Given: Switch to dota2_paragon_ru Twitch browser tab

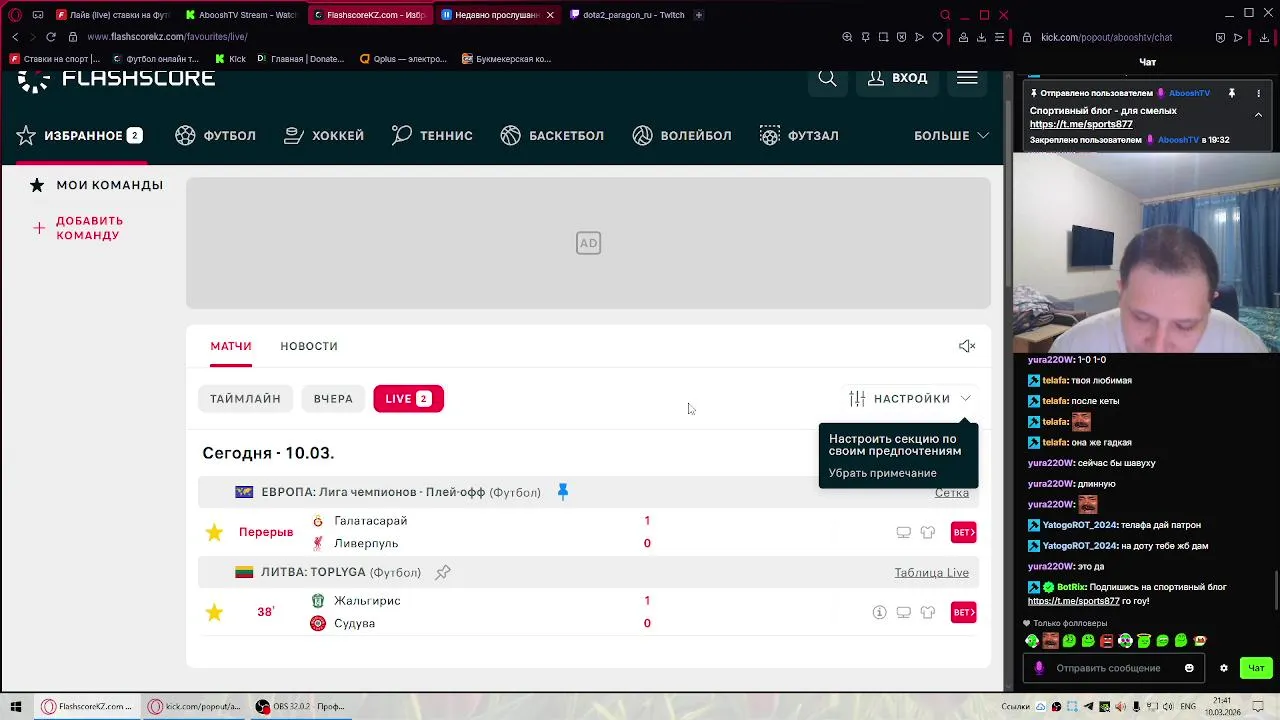Looking at the screenshot, I should coord(627,15).
